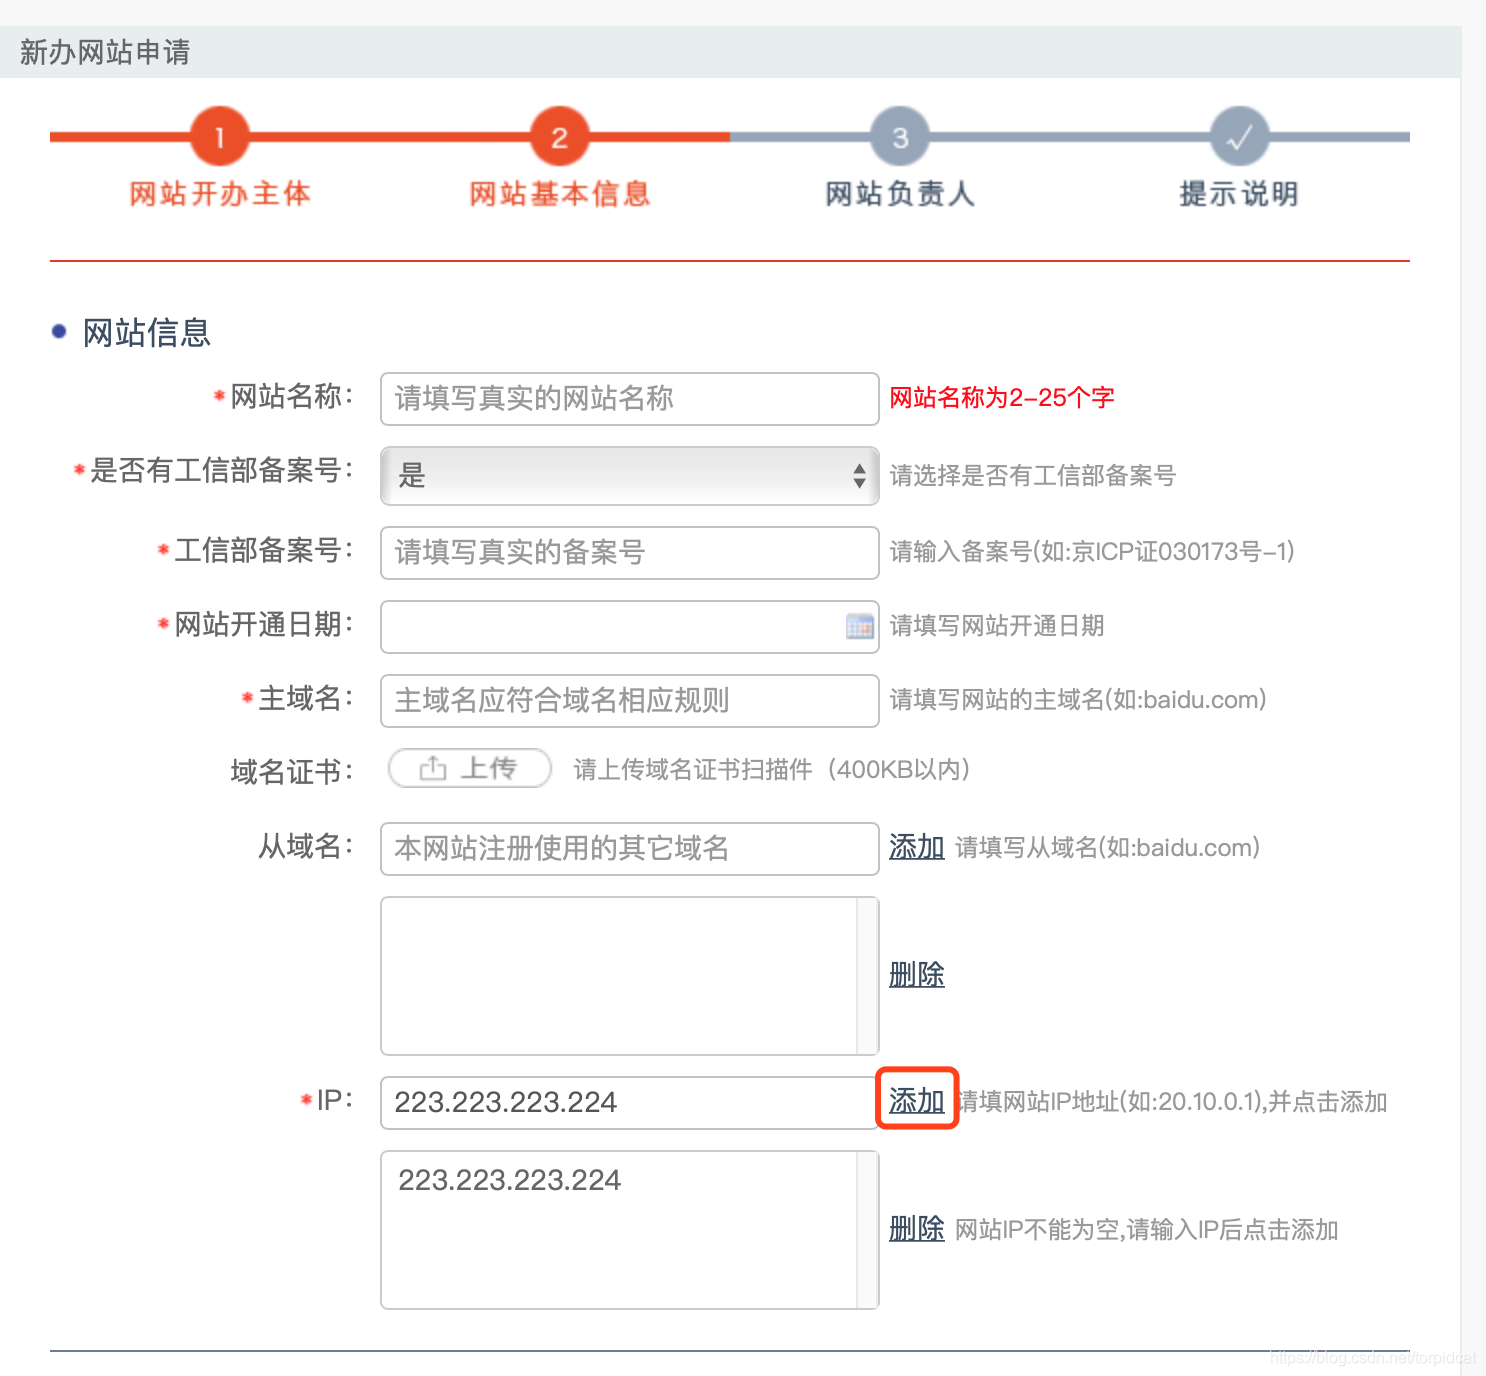Click 添加 link next to the IP field

tap(917, 1100)
